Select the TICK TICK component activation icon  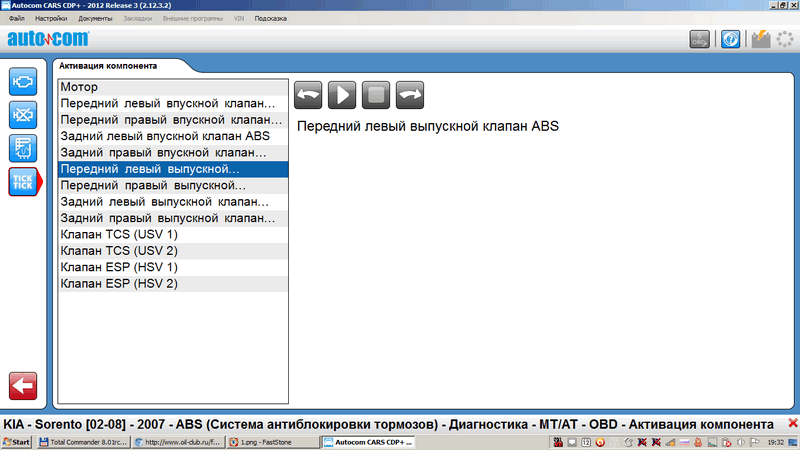(24, 182)
